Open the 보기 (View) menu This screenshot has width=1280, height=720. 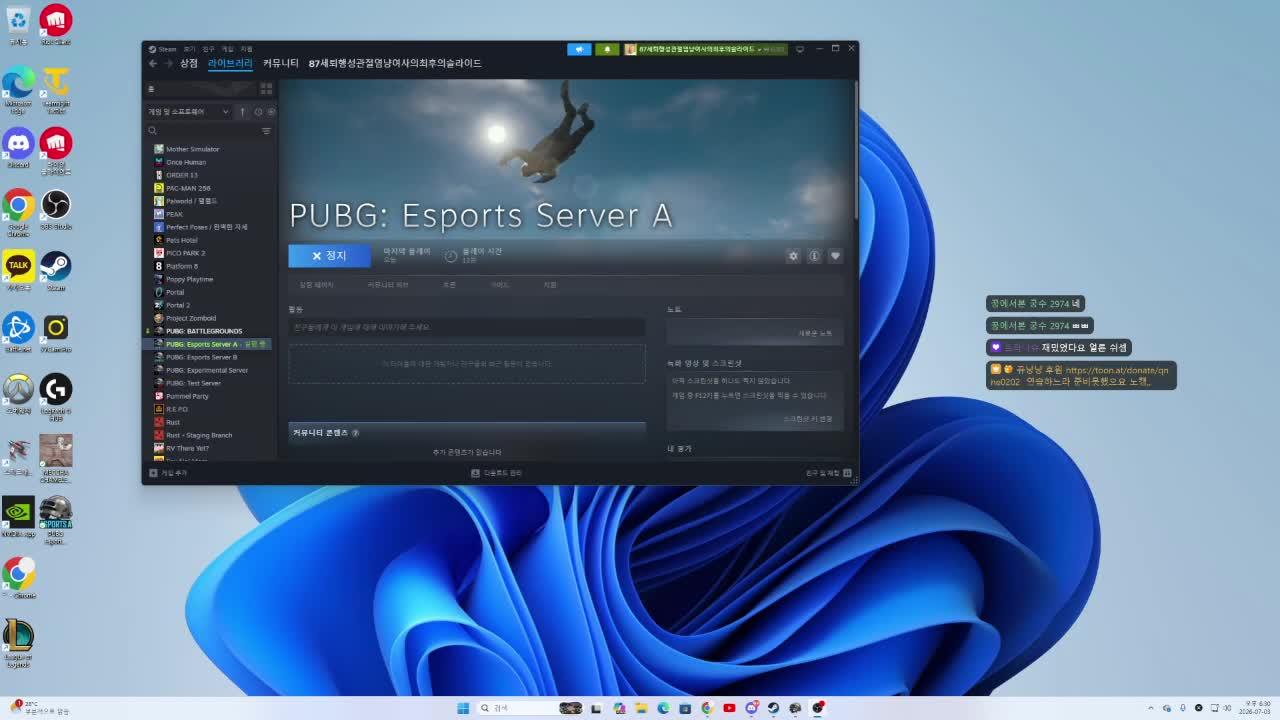[x=189, y=49]
